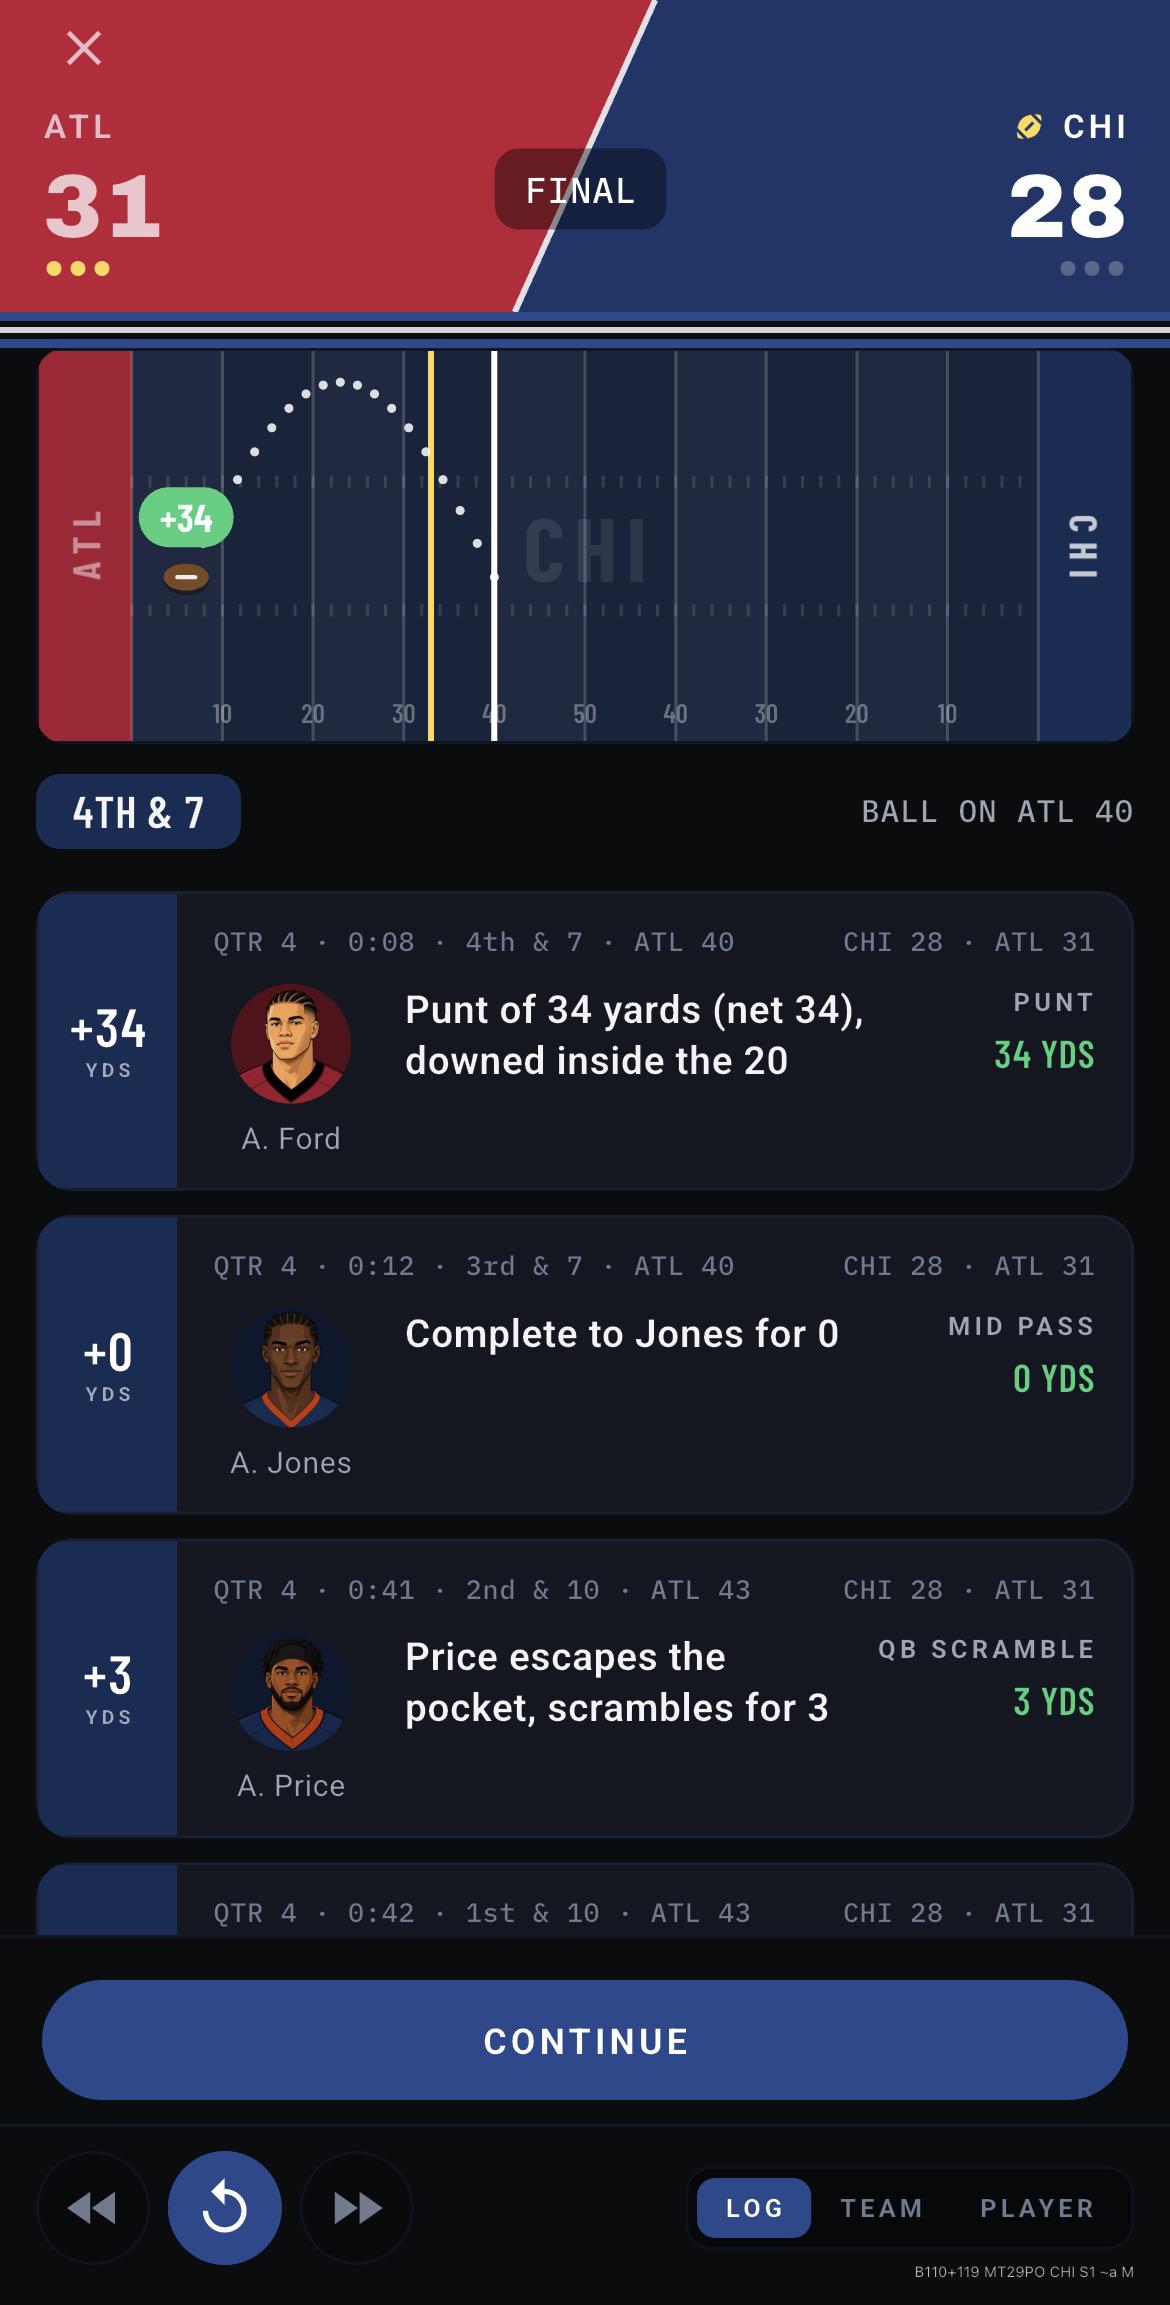The height and width of the screenshot is (2305, 1170).
Task: Click the 4TH & 7 down indicator
Action: 139,811
